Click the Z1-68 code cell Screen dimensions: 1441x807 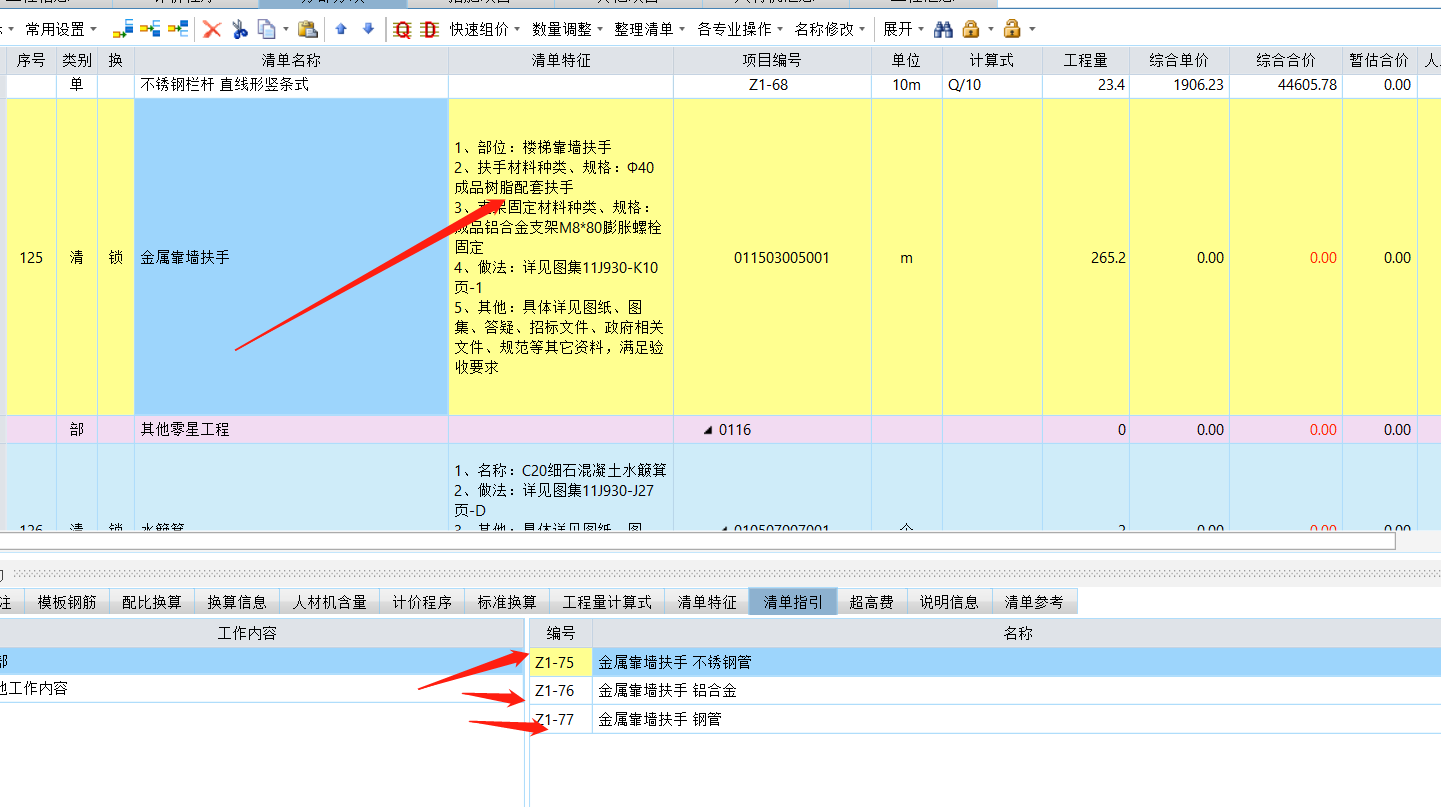pyautogui.click(x=772, y=85)
